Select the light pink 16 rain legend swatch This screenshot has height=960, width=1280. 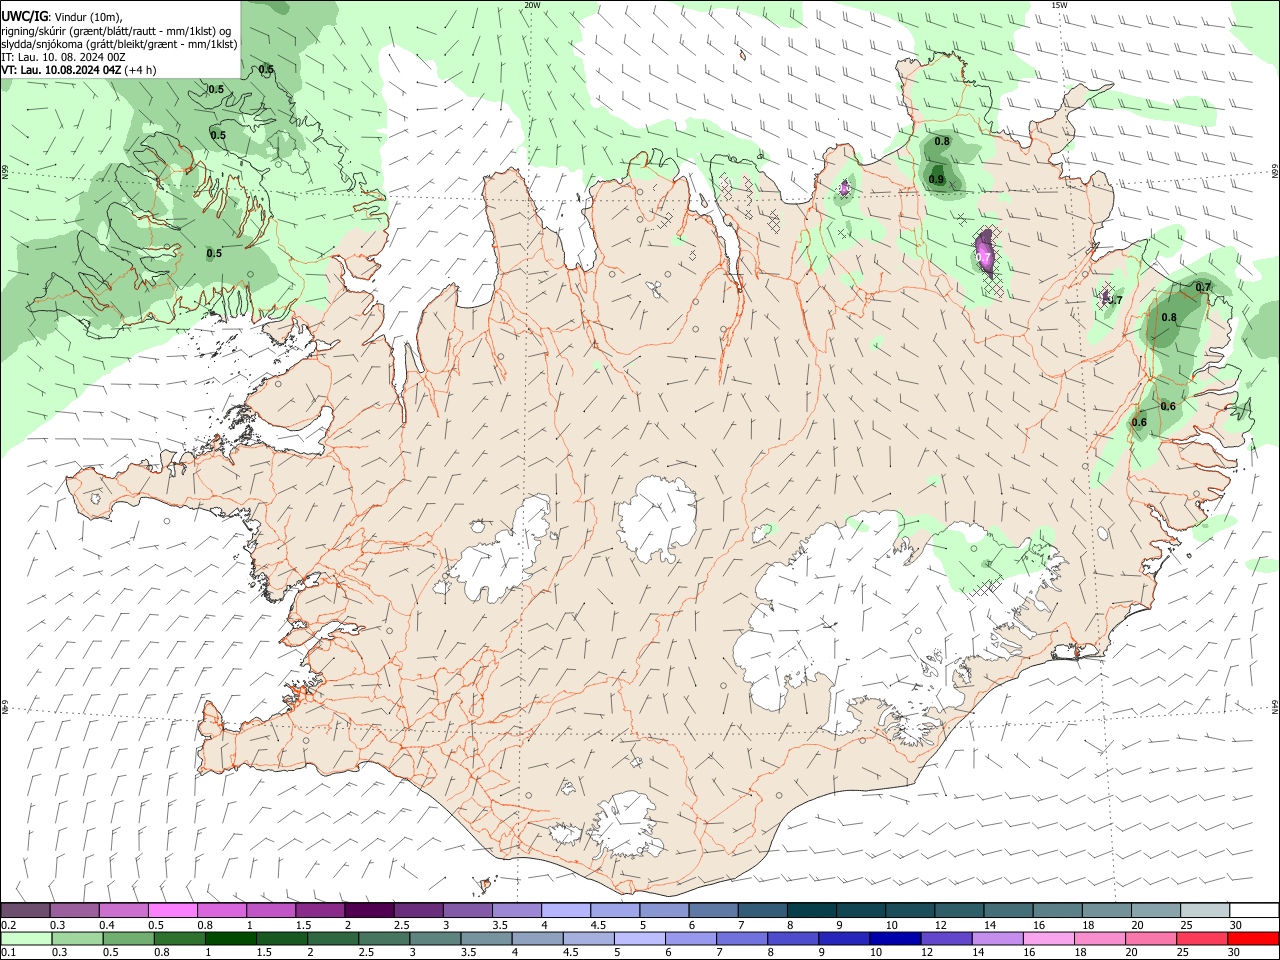1047,938
